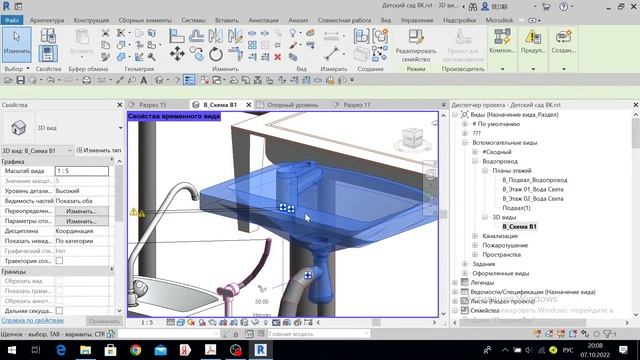The image size is (640, 360).
Task: Click the selection Filter icon in status bar
Action: point(609,334)
